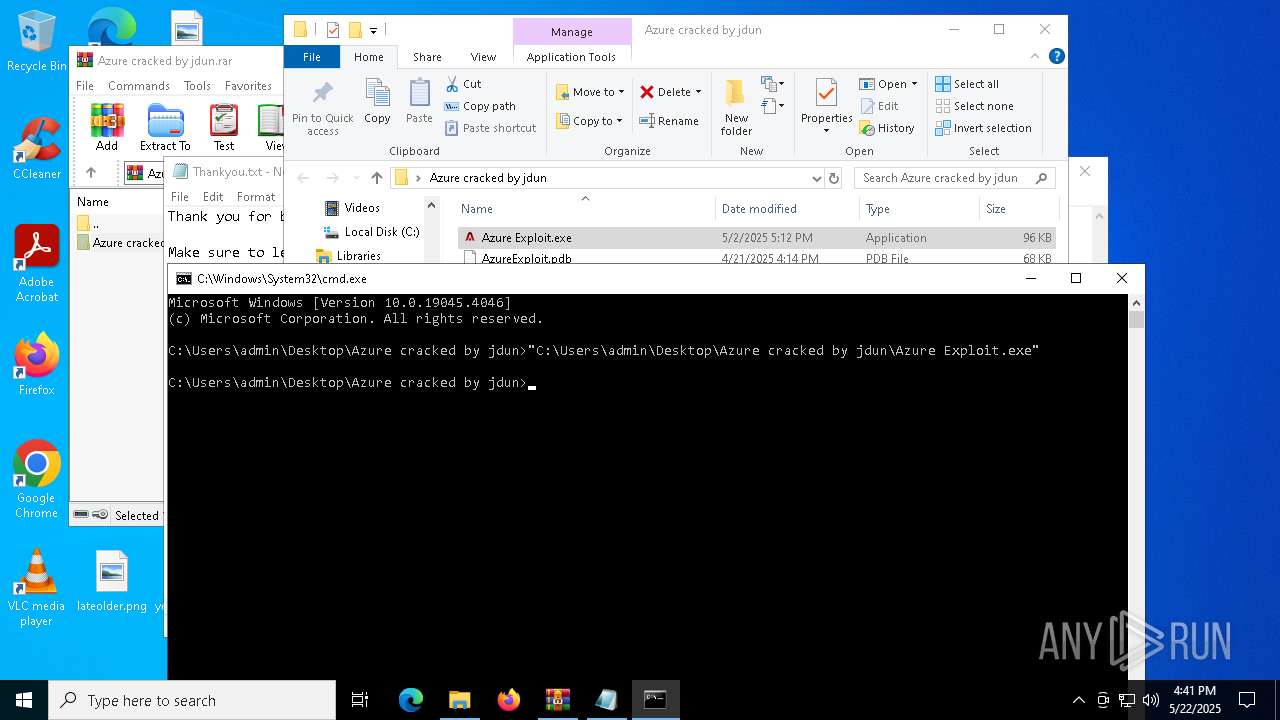The width and height of the screenshot is (1280, 720).
Task: Sort by the Name column header
Action: pyautogui.click(x=585, y=209)
